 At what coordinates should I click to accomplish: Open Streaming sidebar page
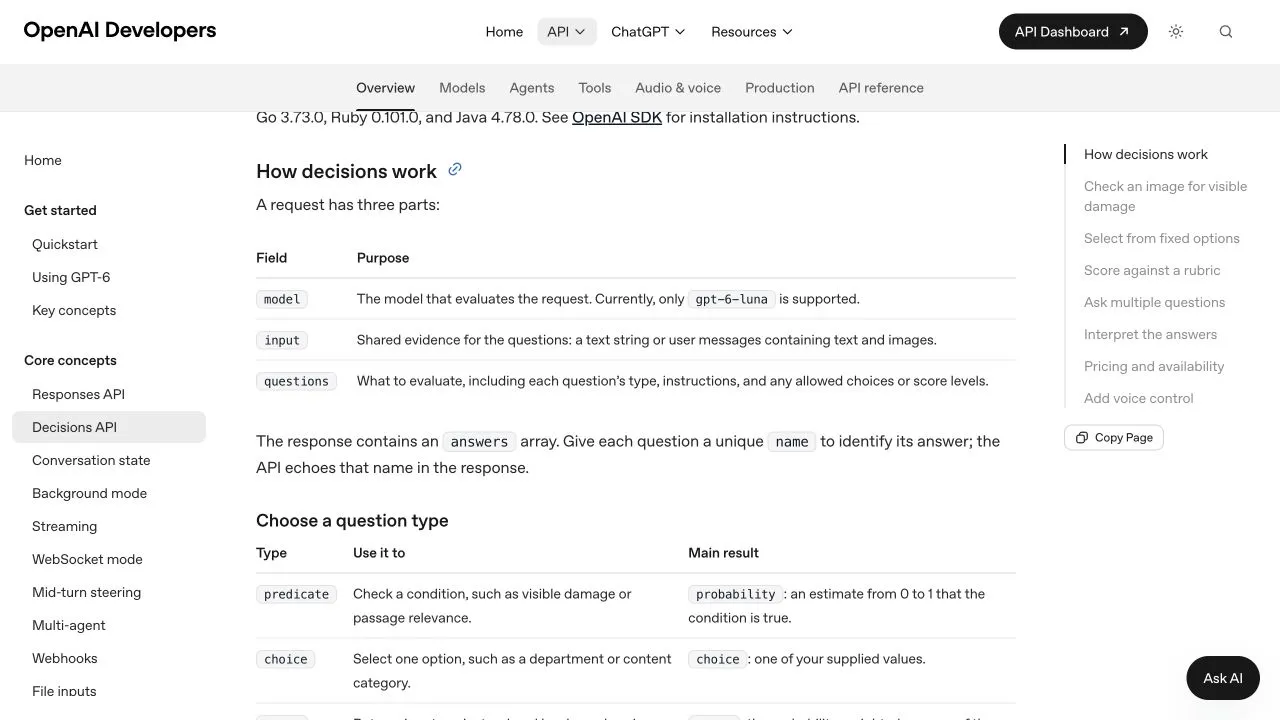[x=64, y=526]
